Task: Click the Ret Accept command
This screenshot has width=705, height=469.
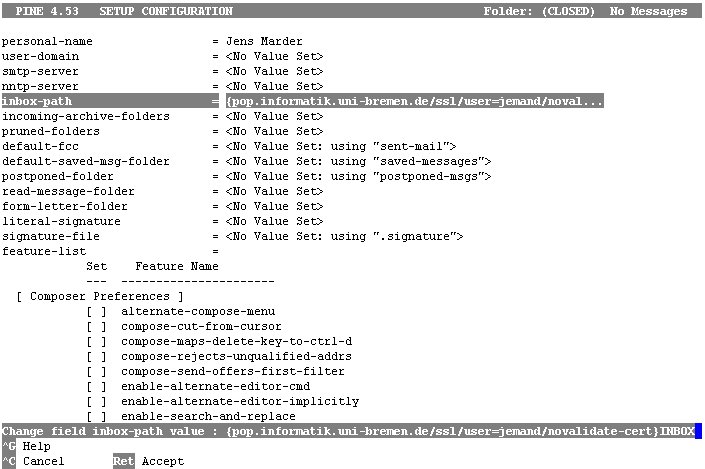Action: [x=148, y=461]
